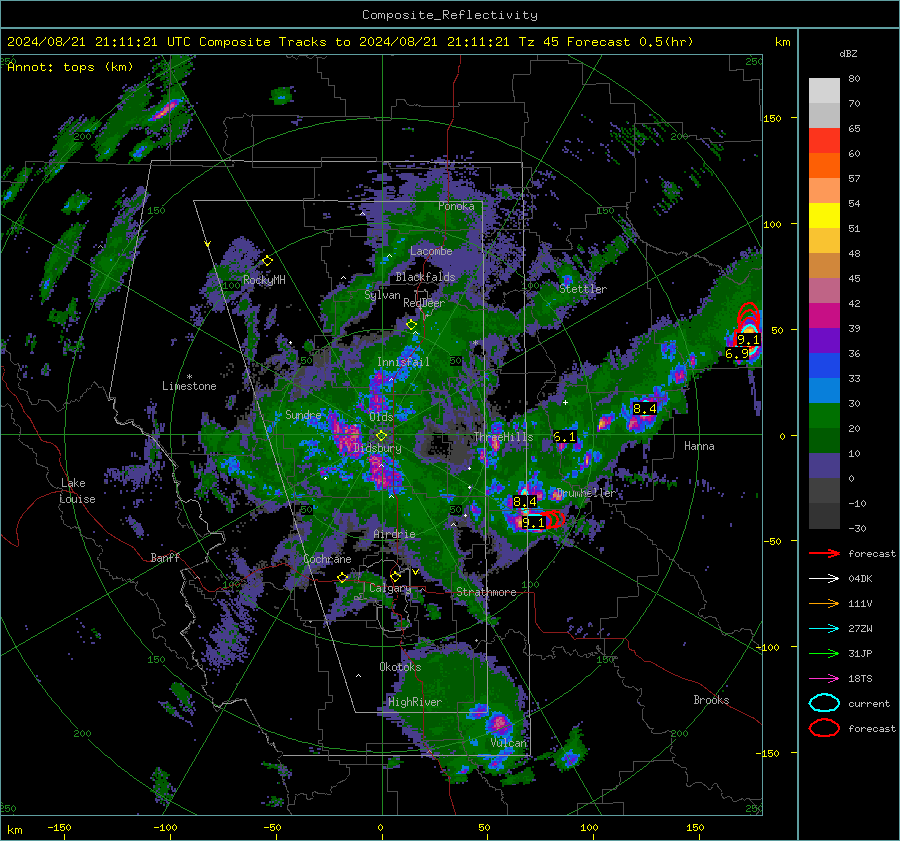Click the HighRiver city label

415,702
